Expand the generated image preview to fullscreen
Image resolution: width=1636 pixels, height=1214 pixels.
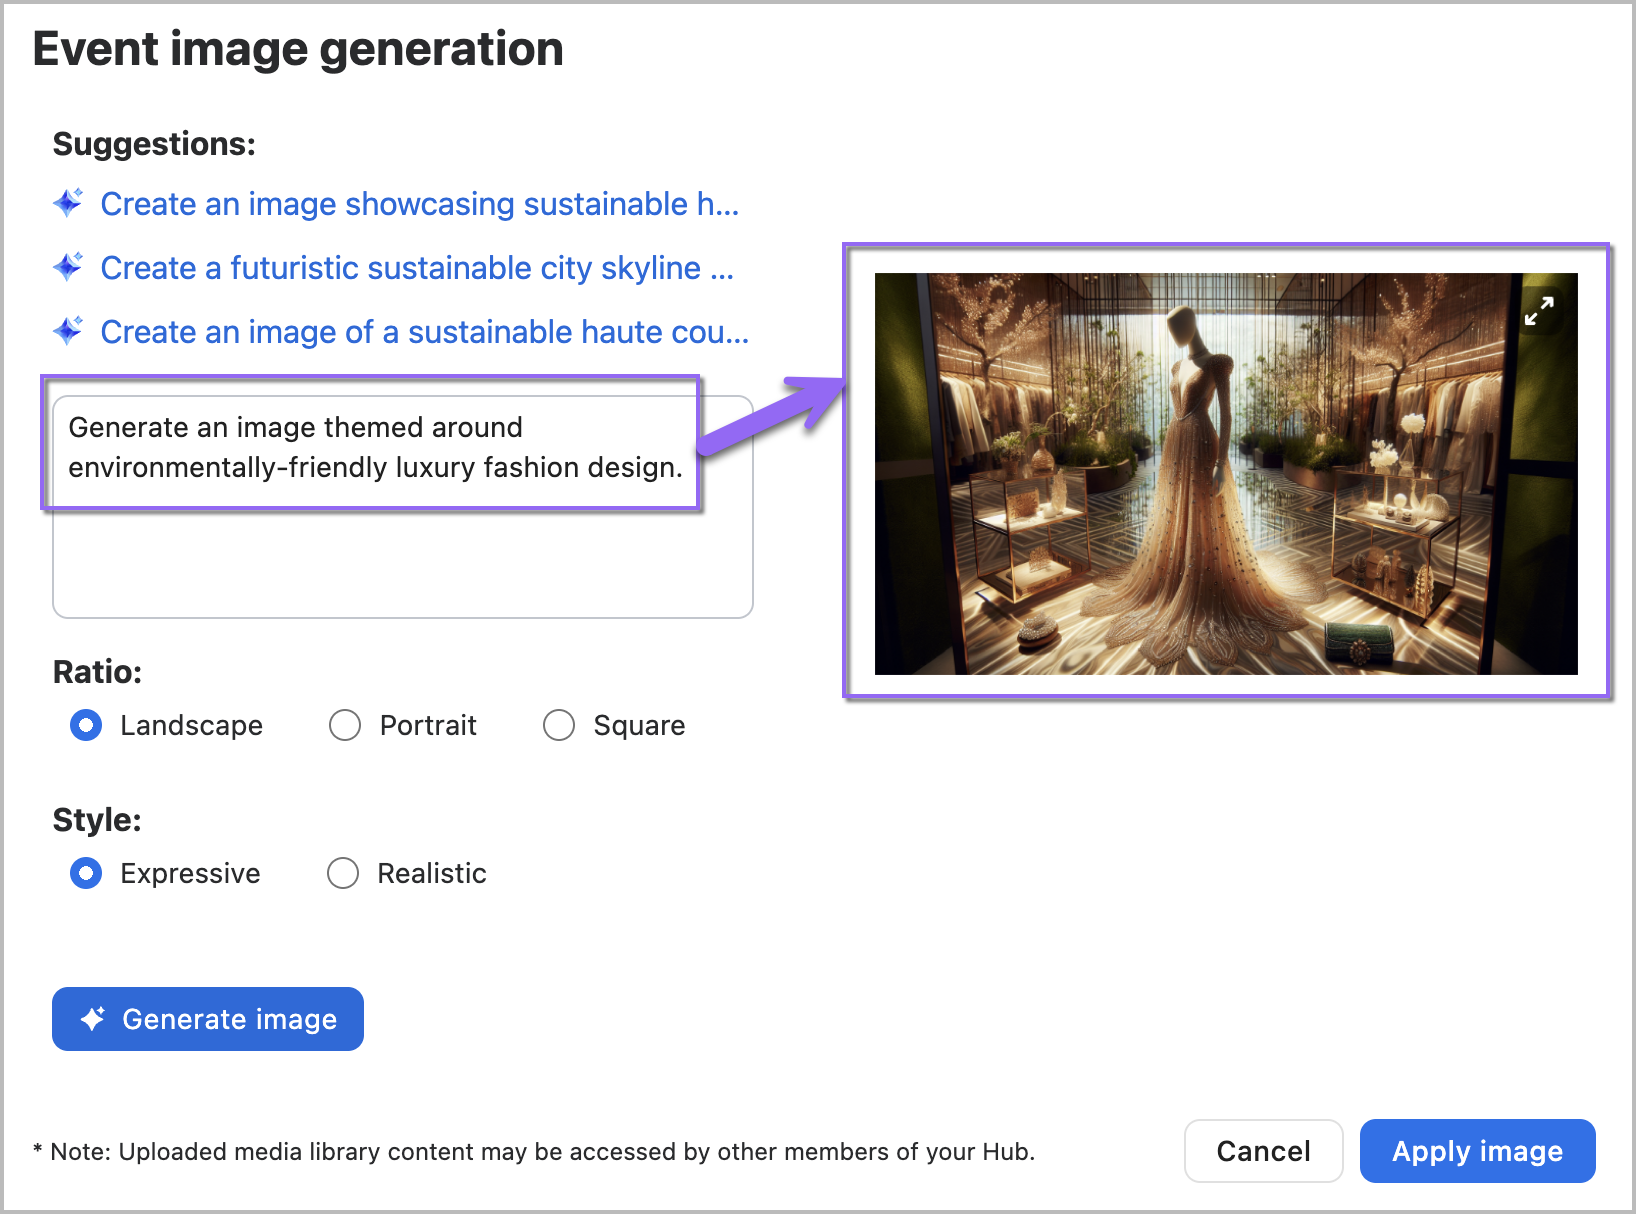click(x=1538, y=311)
